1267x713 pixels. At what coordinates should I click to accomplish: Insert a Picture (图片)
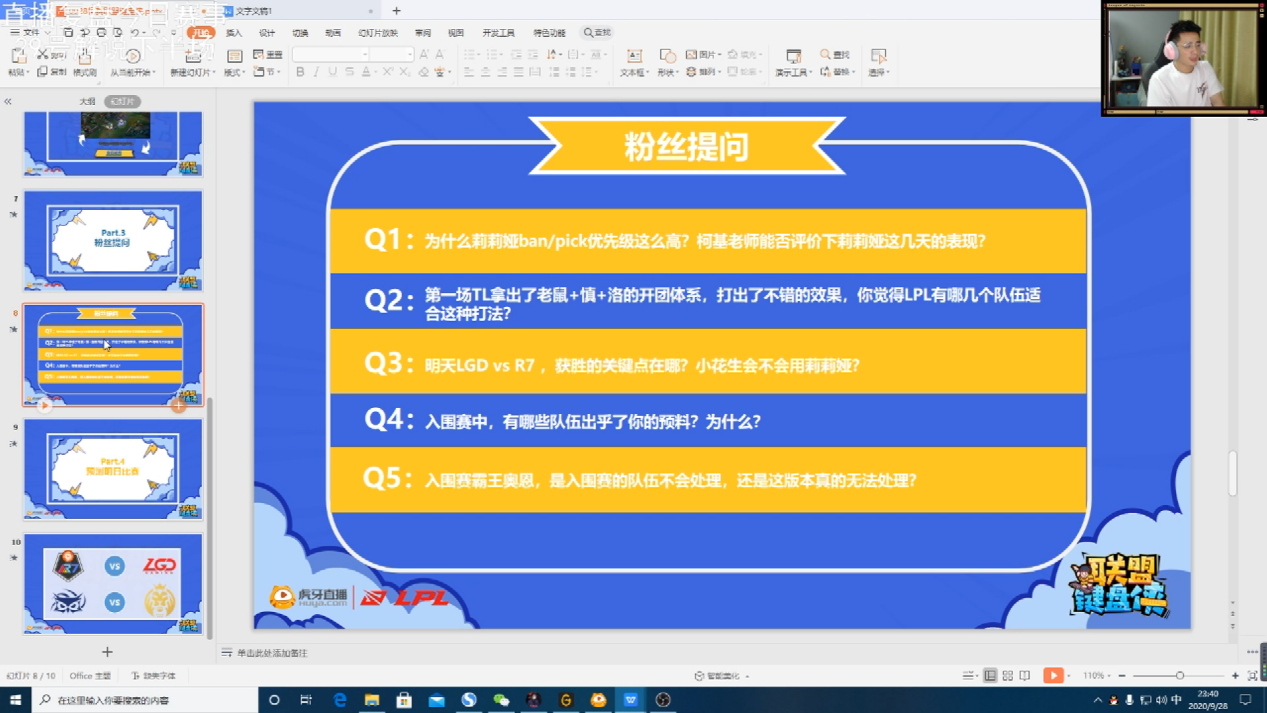coord(702,54)
